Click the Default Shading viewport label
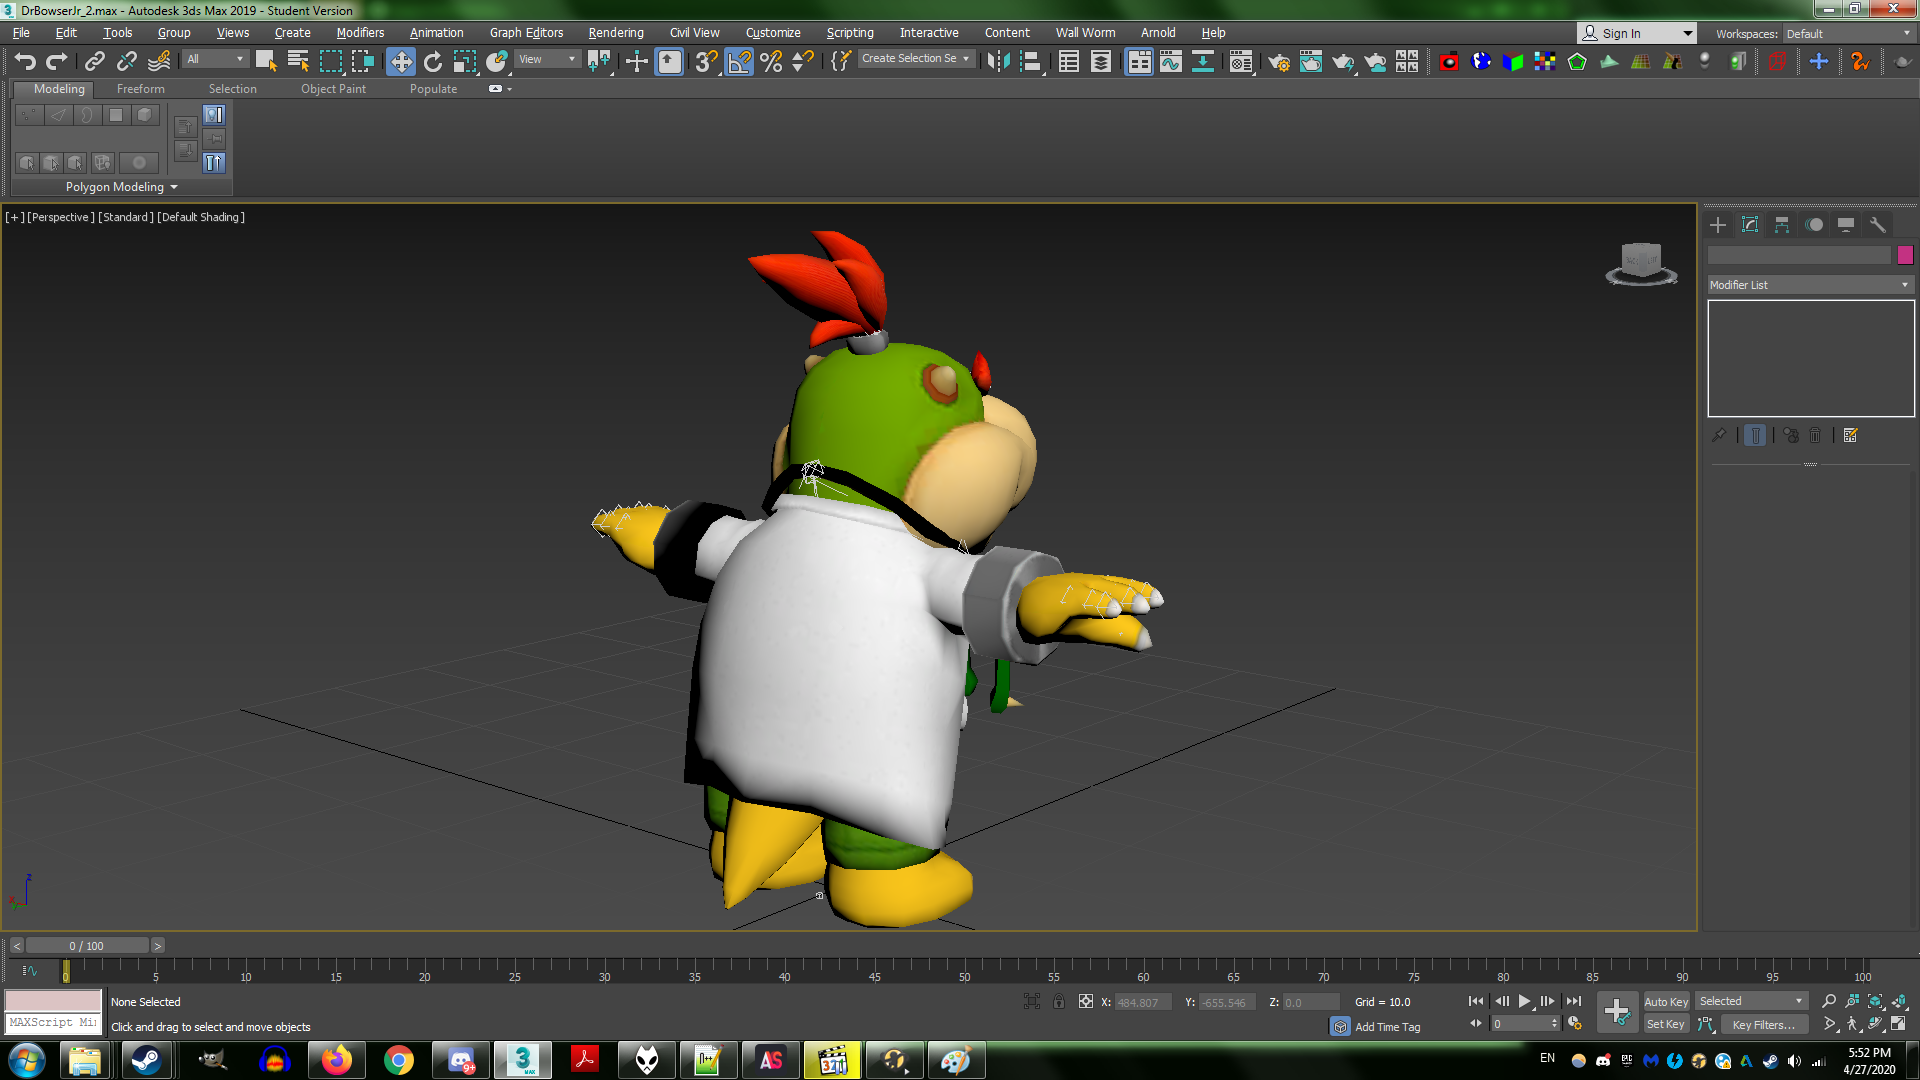Screen dimensions: 1920x1080 tap(201, 217)
